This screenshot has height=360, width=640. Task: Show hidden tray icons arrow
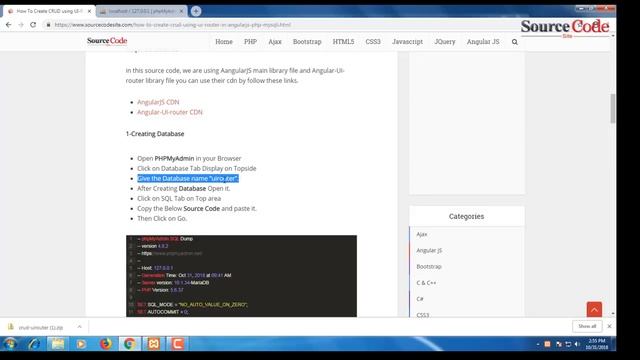[x=538, y=344]
